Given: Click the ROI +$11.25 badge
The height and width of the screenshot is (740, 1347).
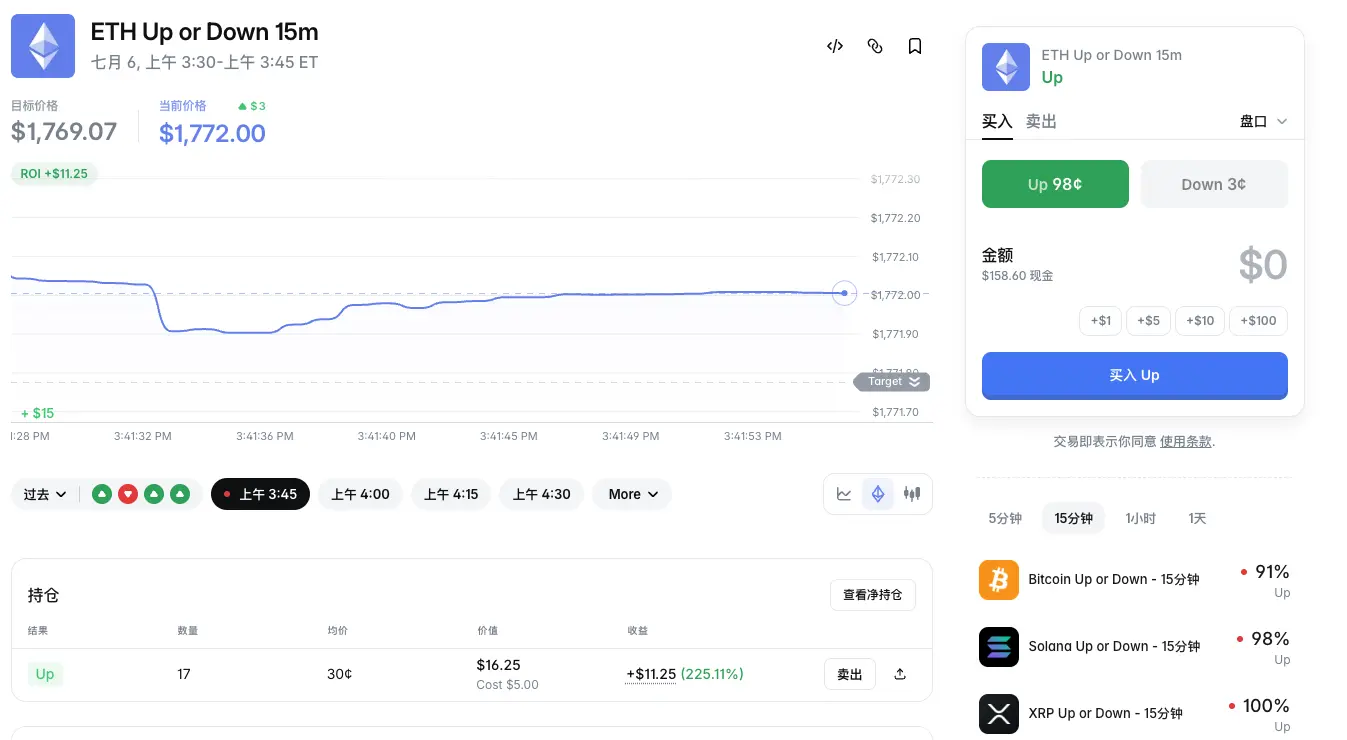Looking at the screenshot, I should (54, 174).
